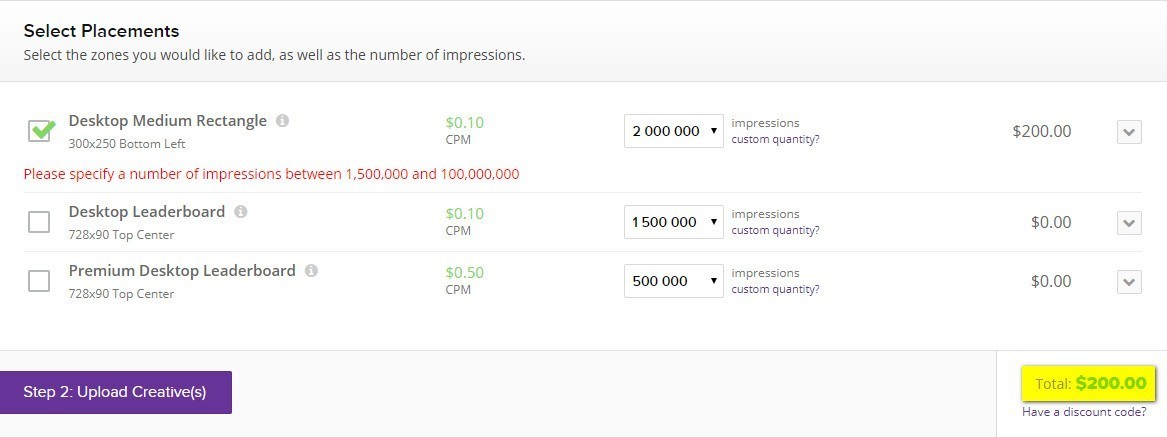
Task: Expand Desktop Medium Rectangle row details chevron
Action: (x=1129, y=132)
